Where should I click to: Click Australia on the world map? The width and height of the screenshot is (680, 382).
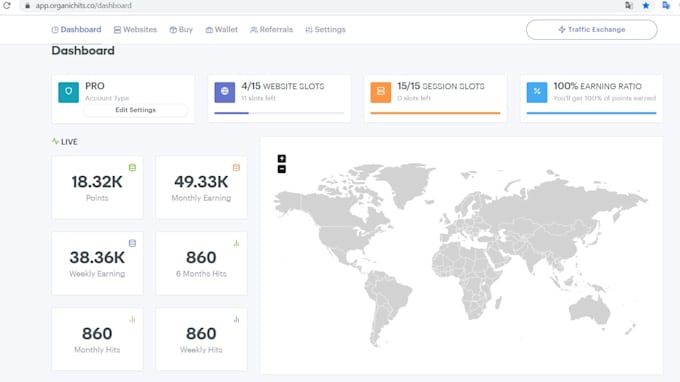pyautogui.click(x=589, y=309)
